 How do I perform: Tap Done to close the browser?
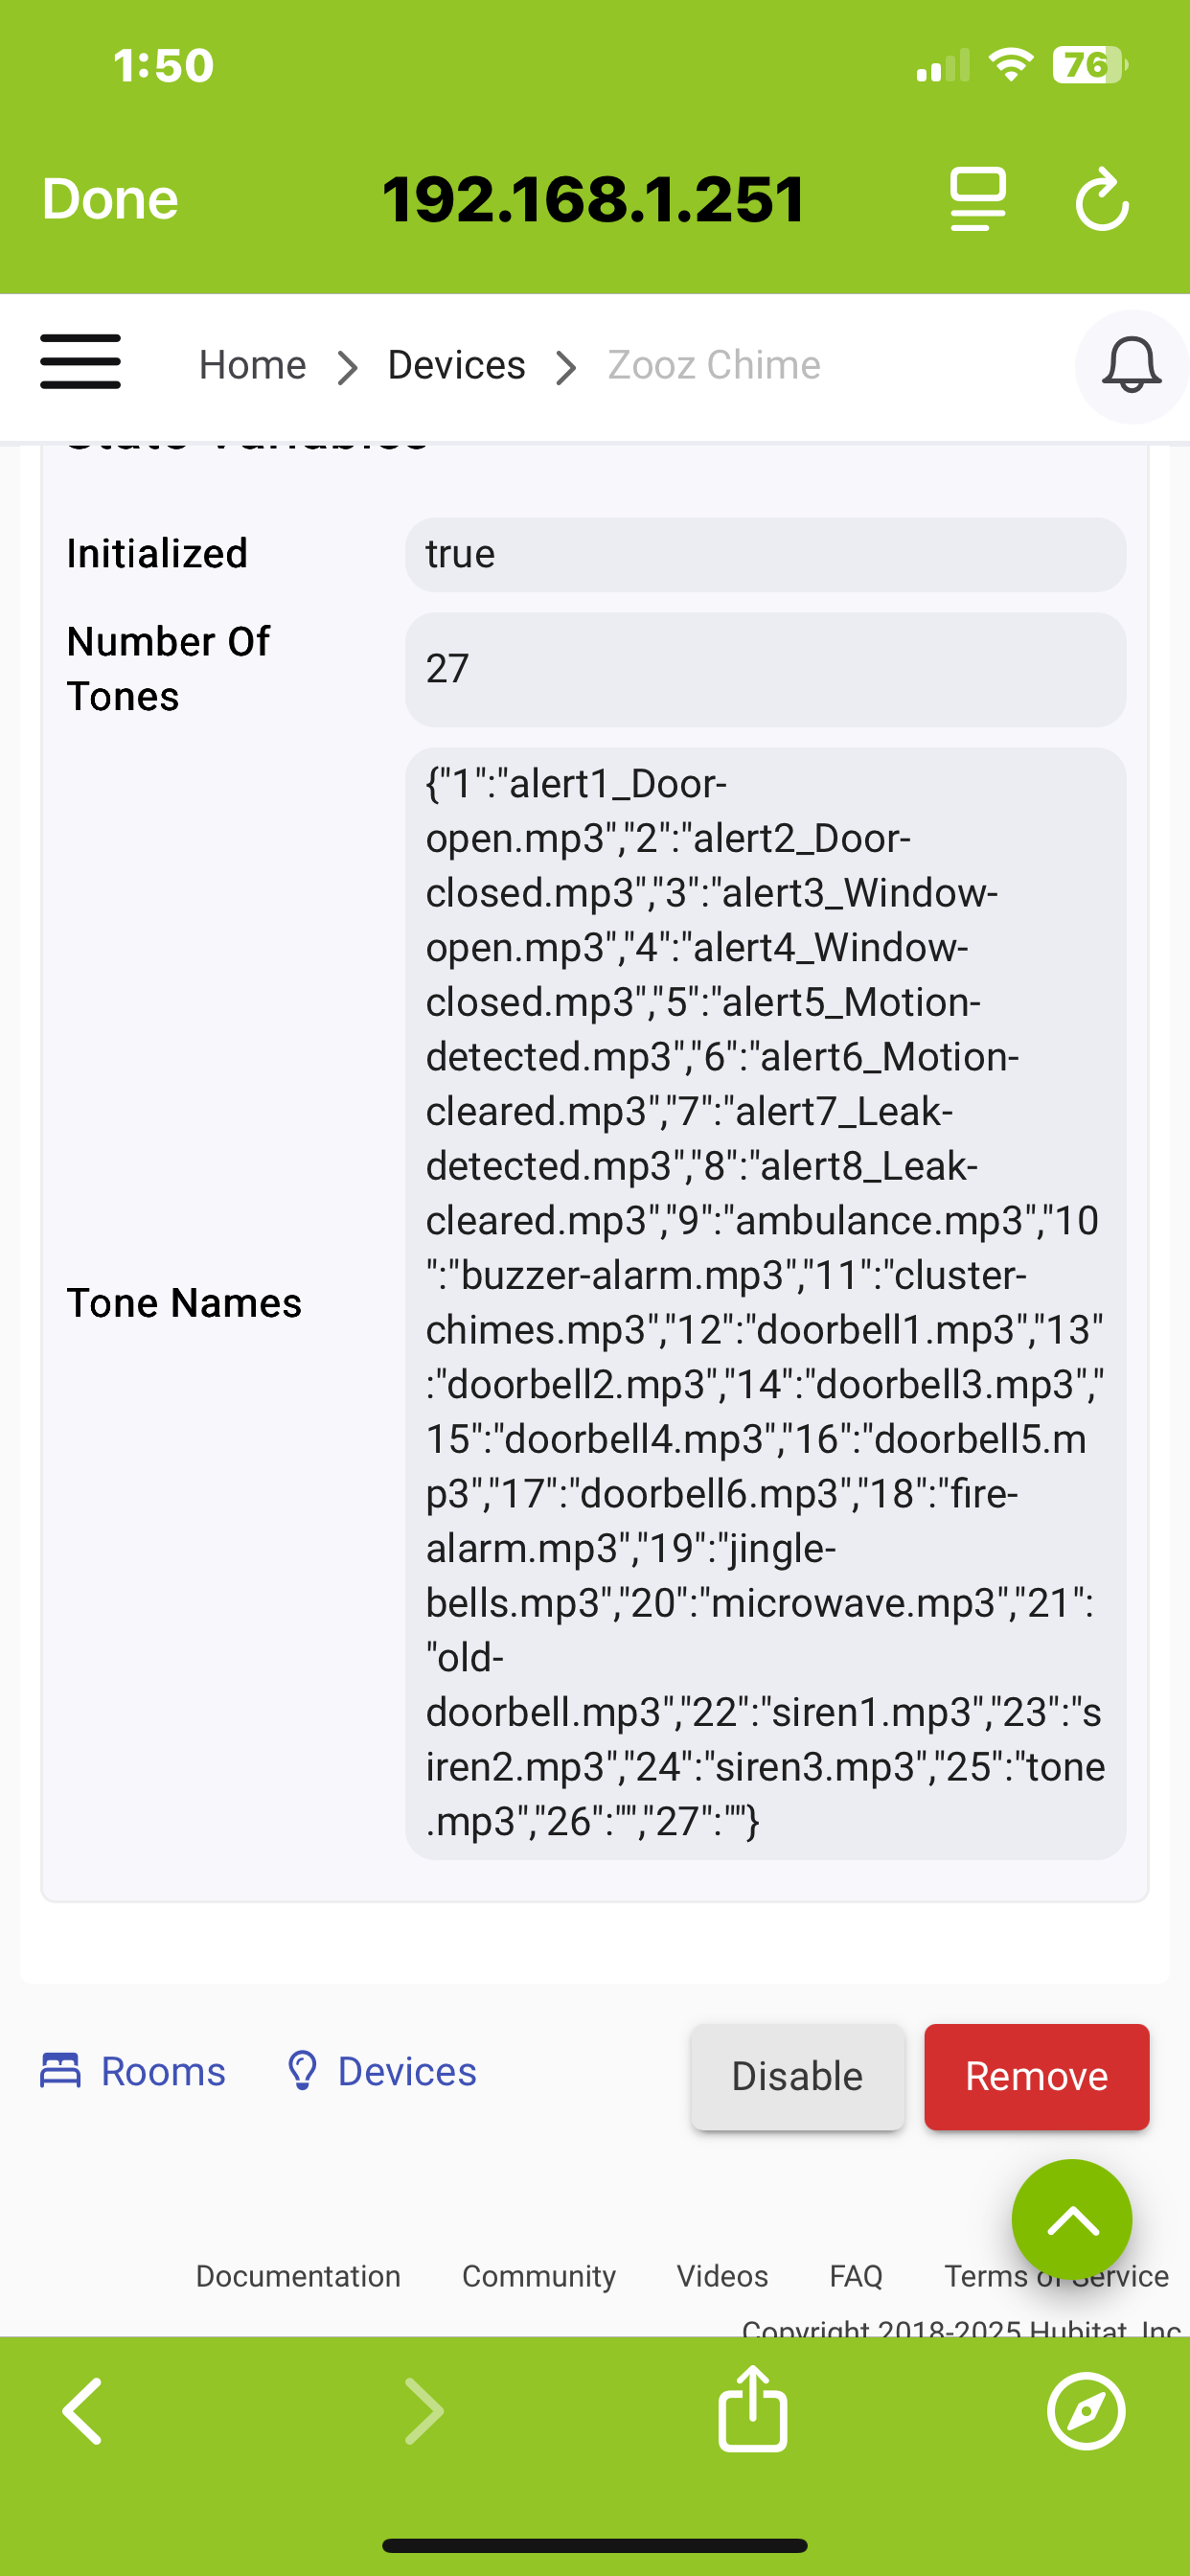110,199
